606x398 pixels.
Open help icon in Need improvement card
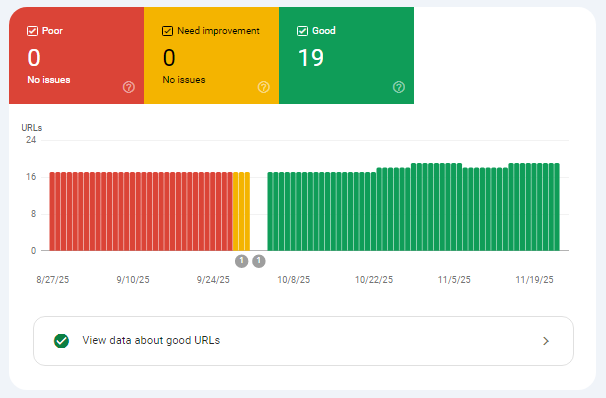pos(264,87)
